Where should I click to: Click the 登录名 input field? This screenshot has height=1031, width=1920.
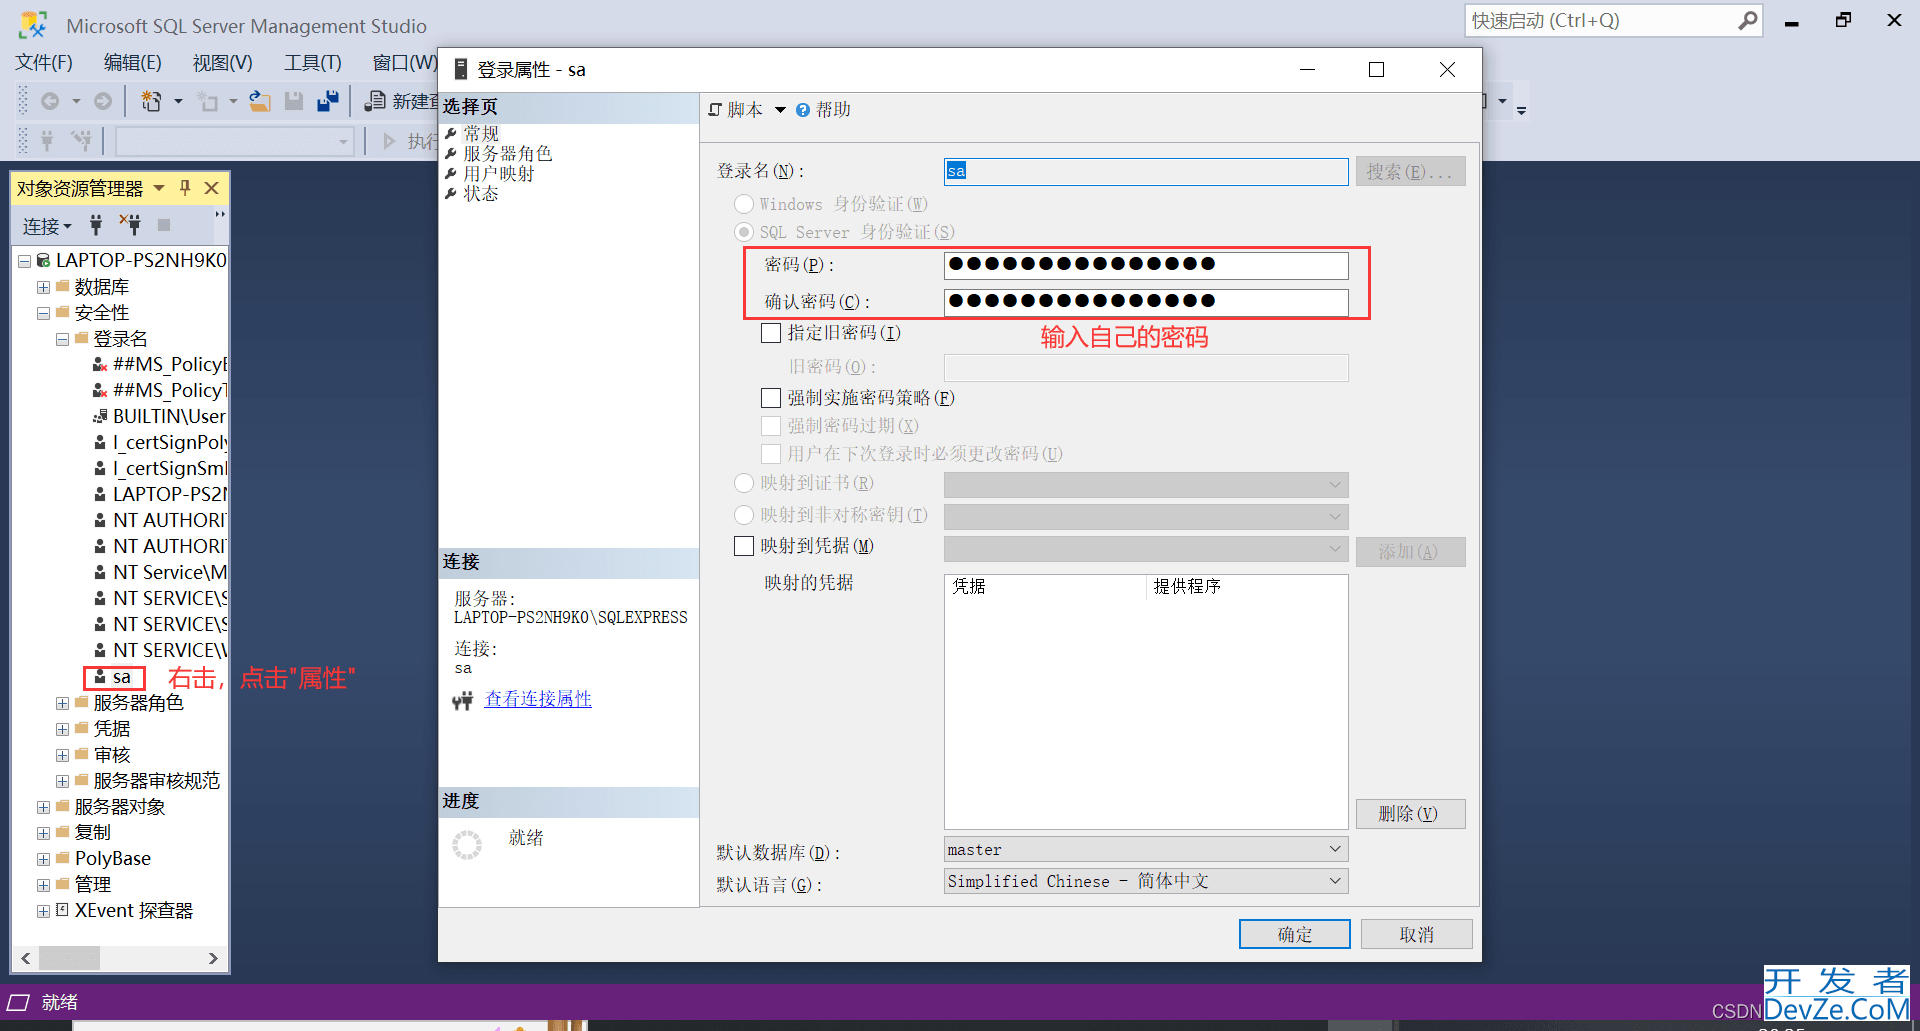pyautogui.click(x=1146, y=171)
